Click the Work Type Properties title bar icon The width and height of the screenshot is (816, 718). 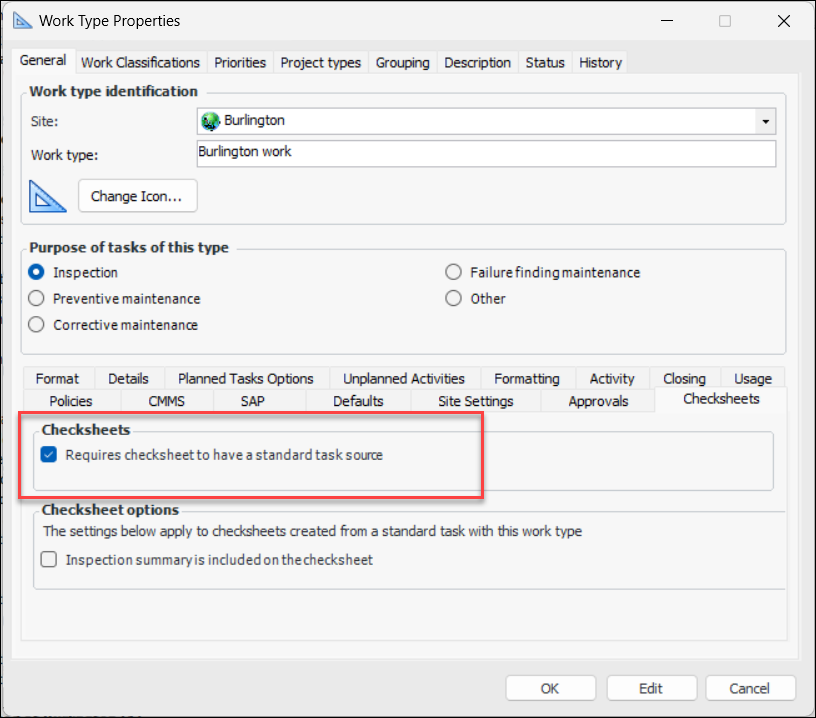(22, 21)
